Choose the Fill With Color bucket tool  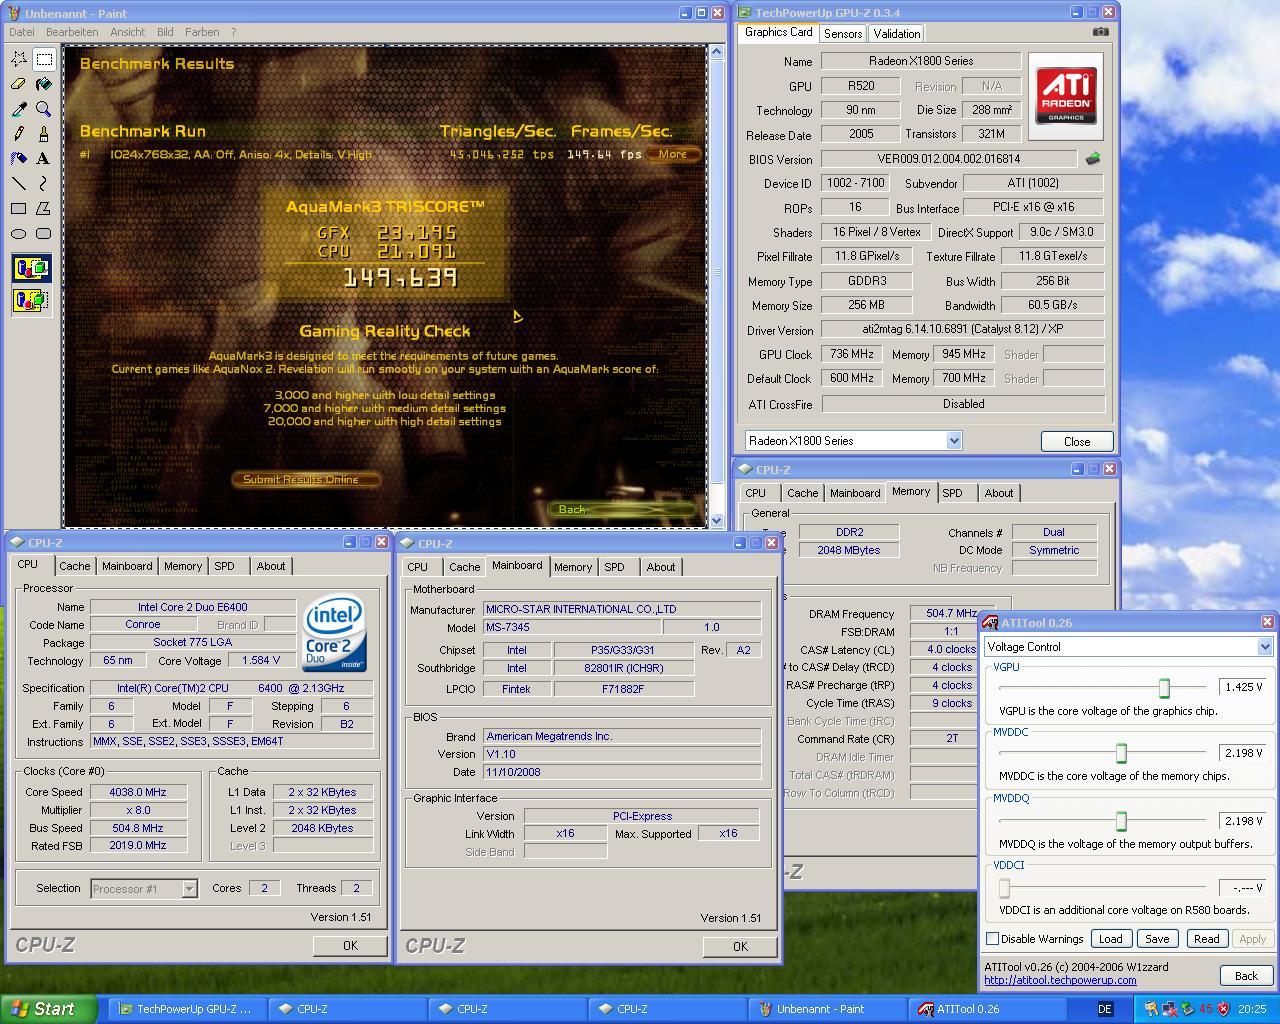[x=44, y=84]
